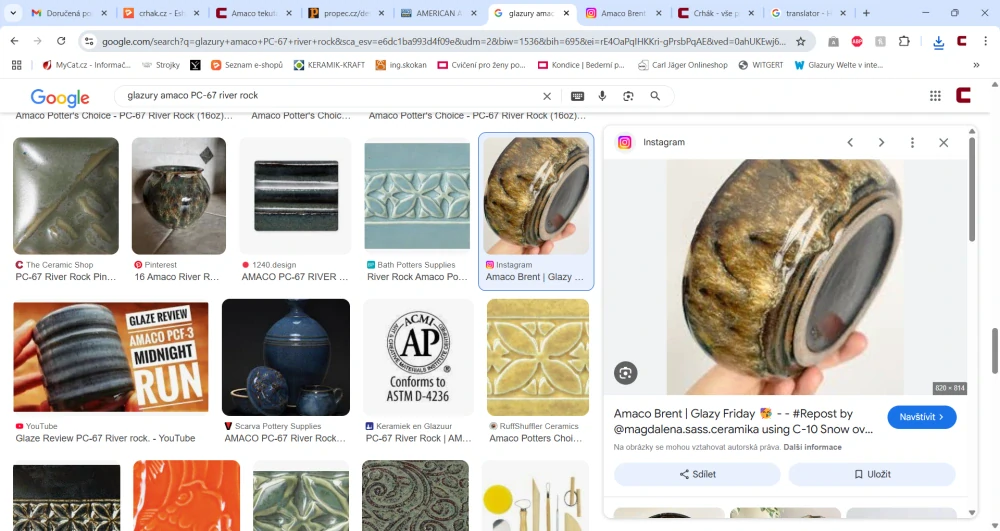This screenshot has height=531, width=1000.
Task: Open The Ceramic Shop River Rock thumbnail
Action: (x=66, y=196)
